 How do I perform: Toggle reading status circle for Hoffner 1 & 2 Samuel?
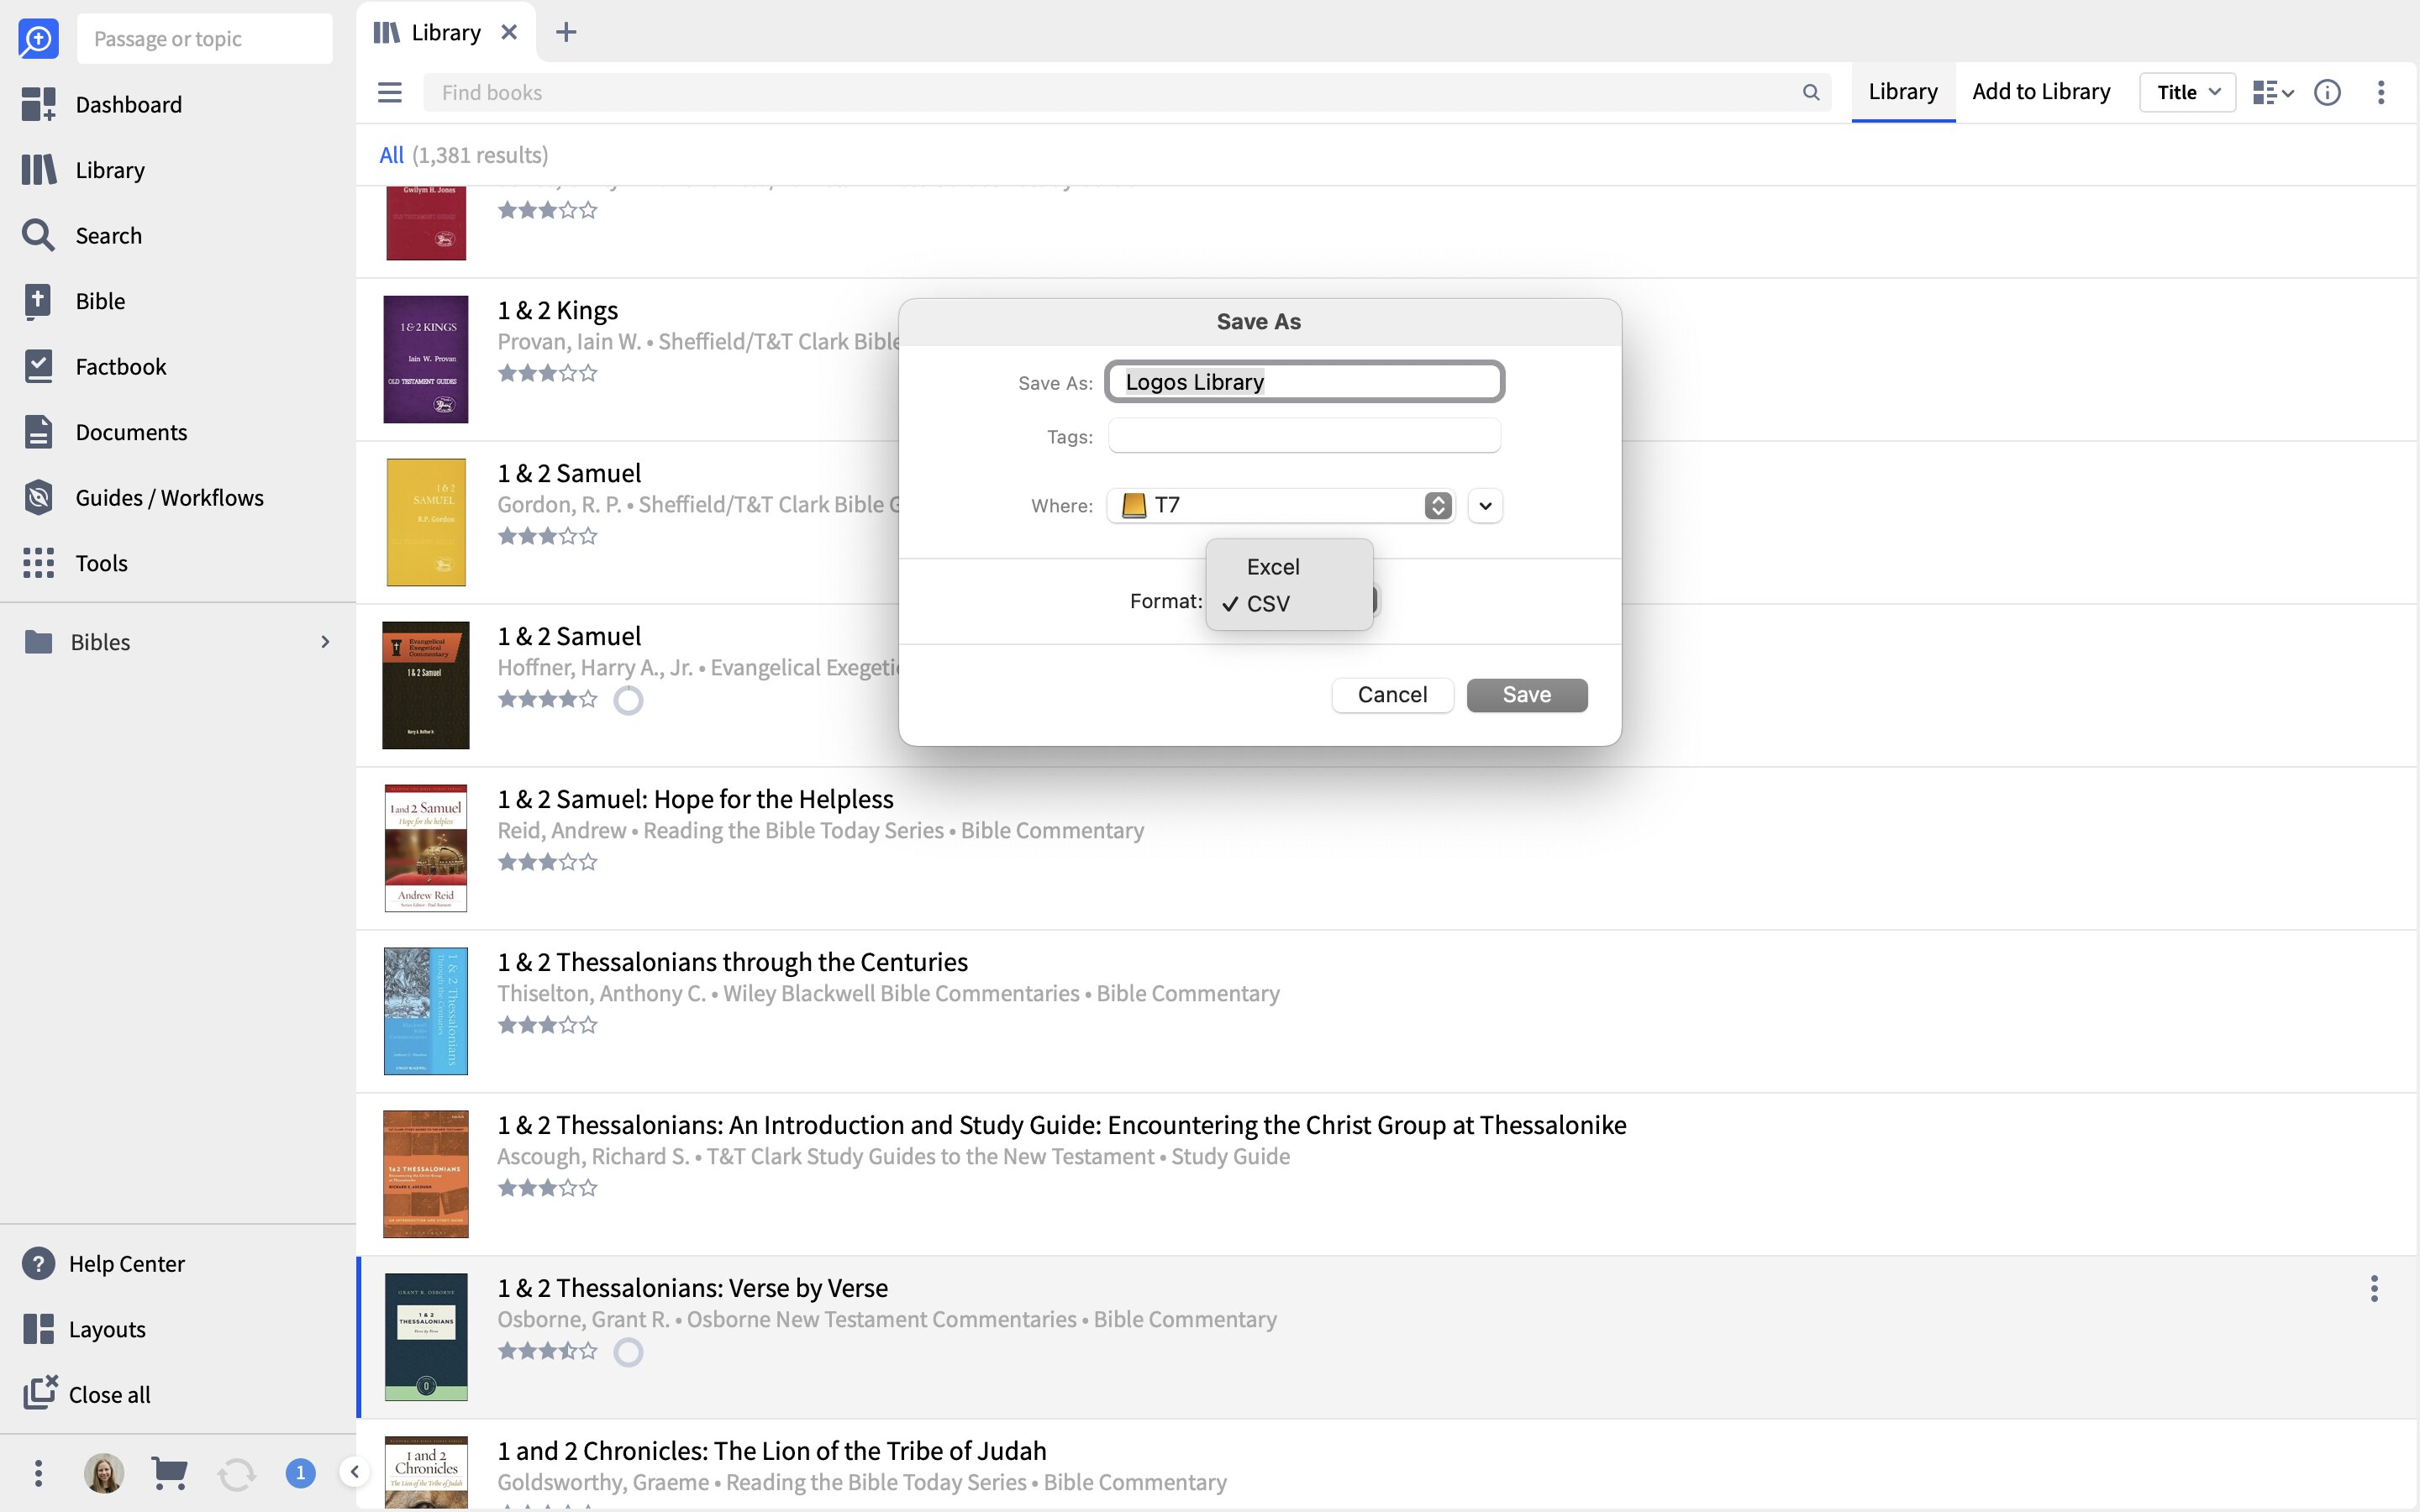[628, 700]
